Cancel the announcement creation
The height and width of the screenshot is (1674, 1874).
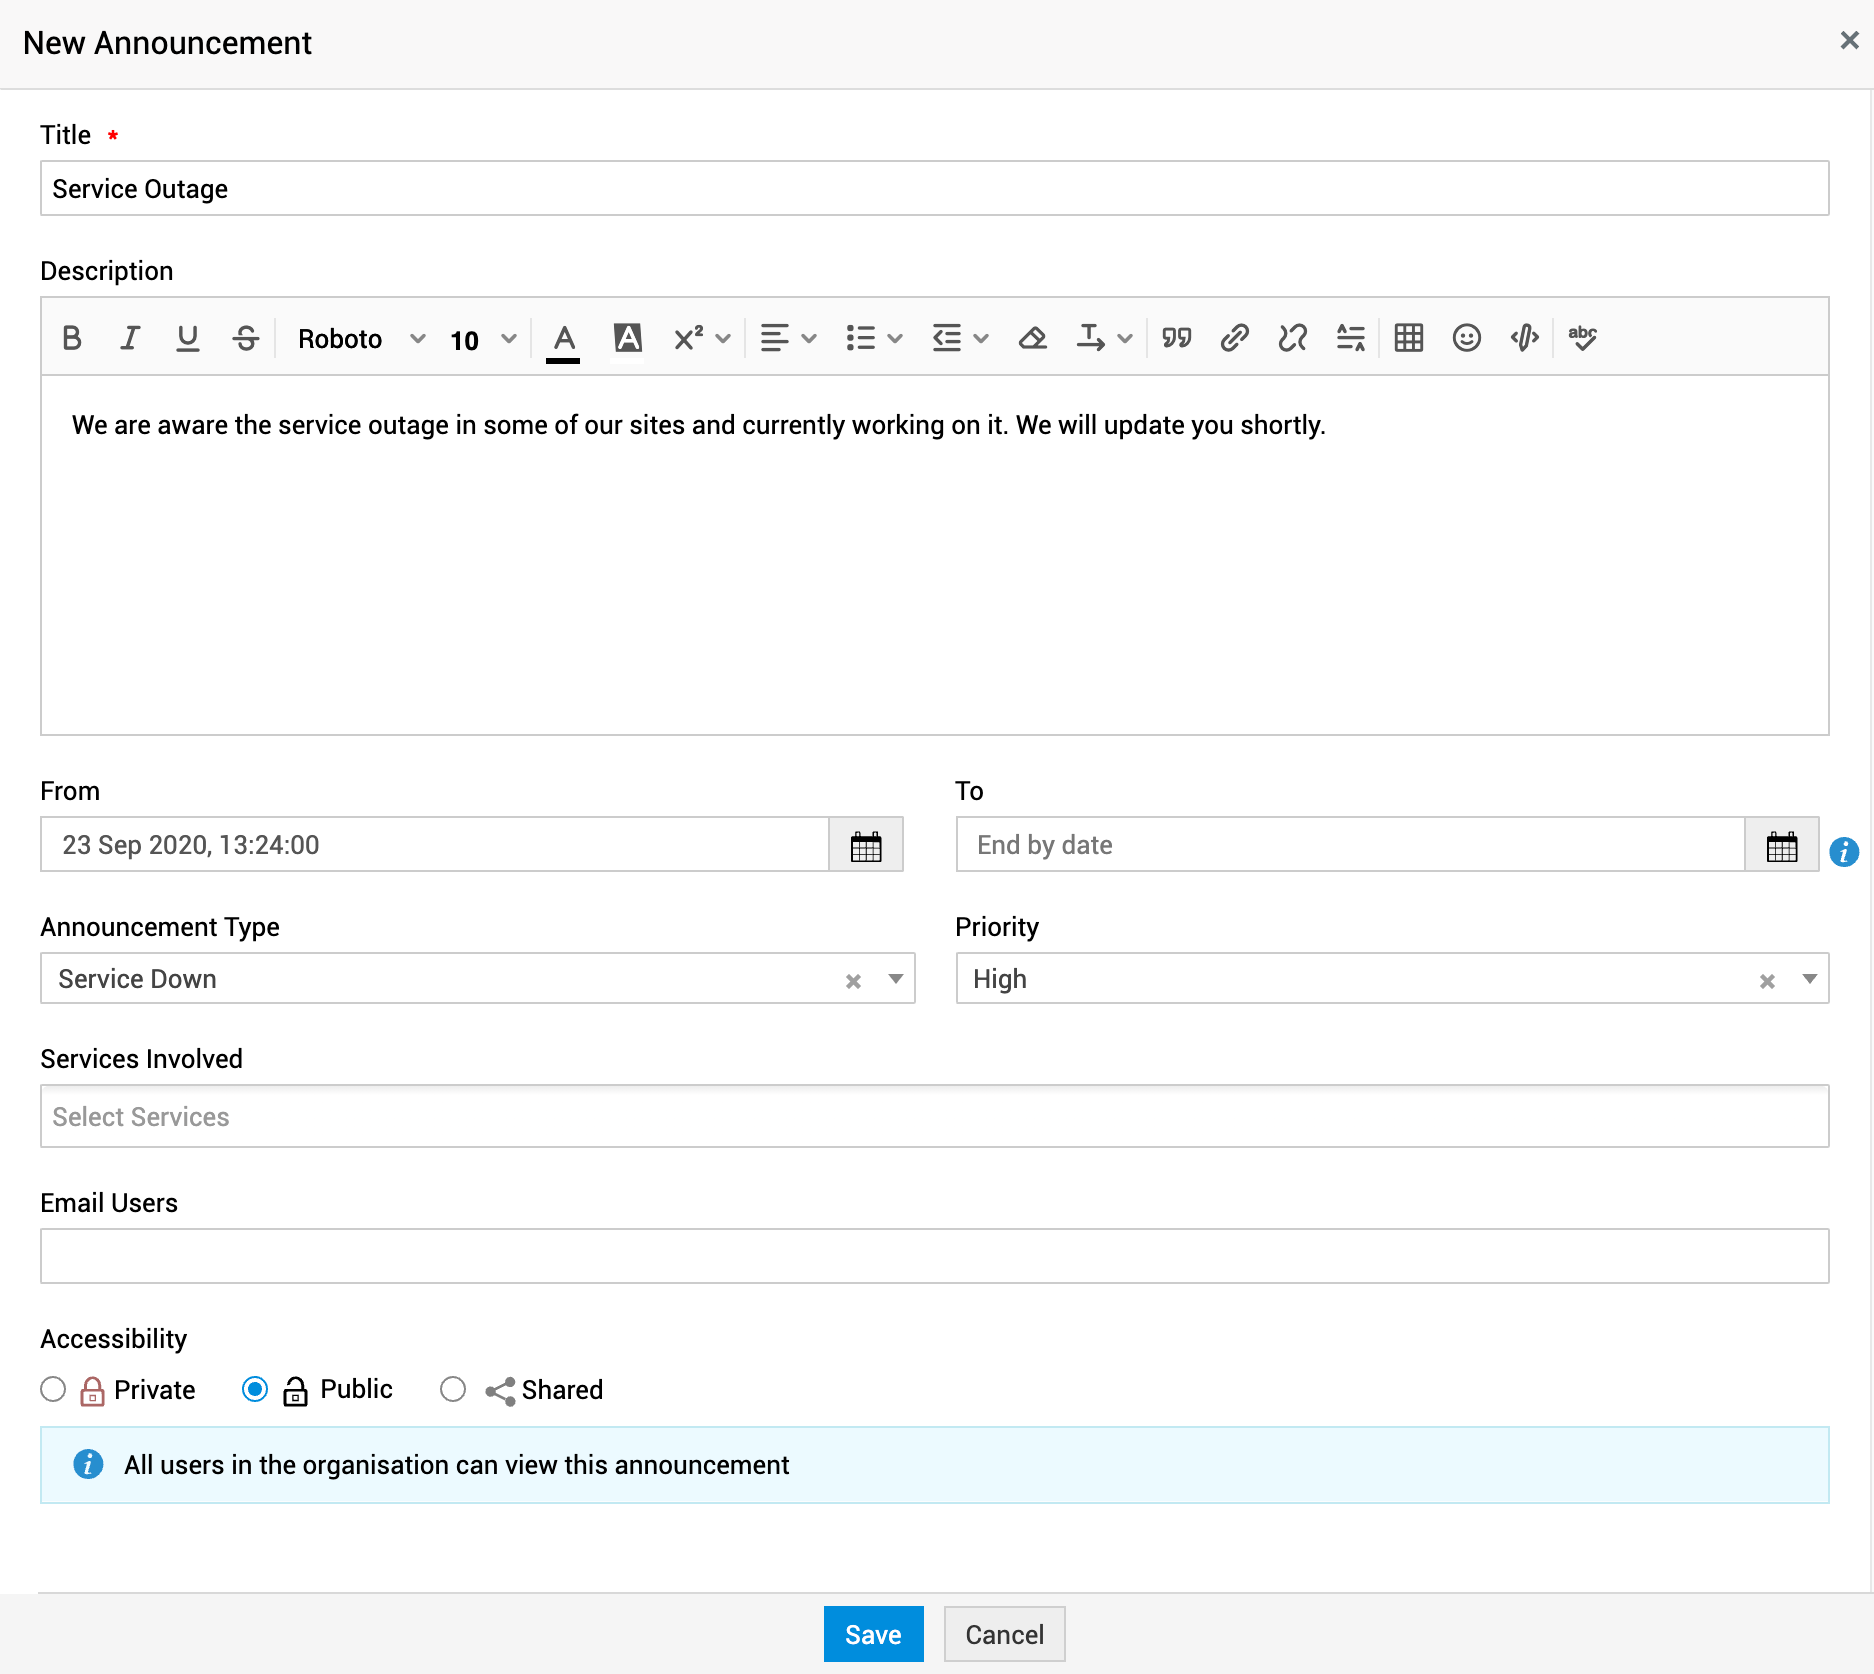(x=1004, y=1634)
